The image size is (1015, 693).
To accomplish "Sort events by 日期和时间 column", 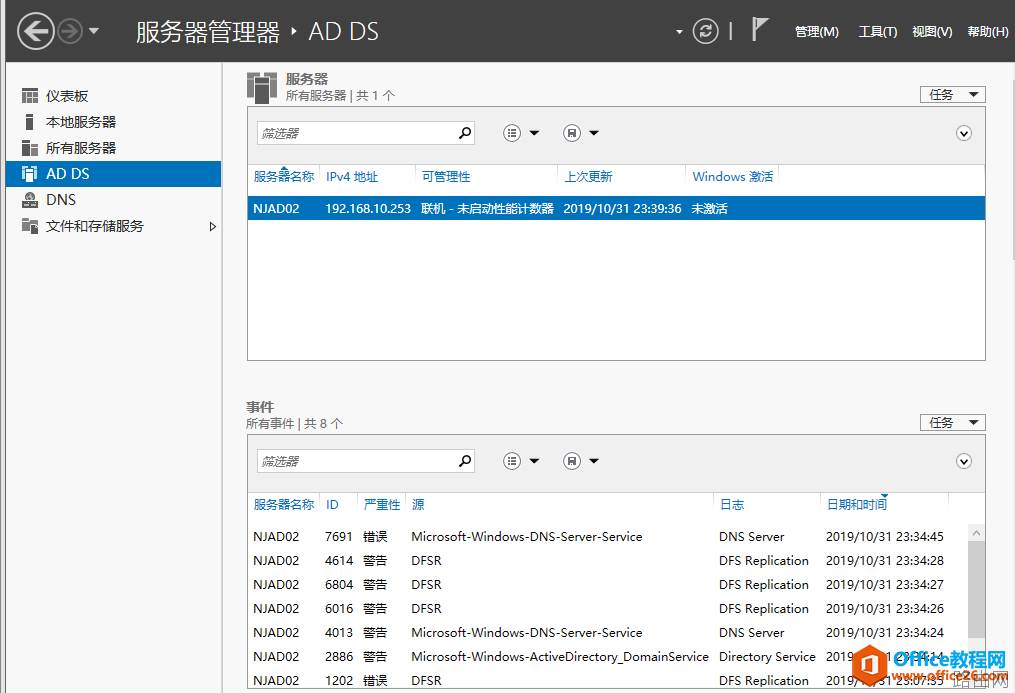I will click(x=857, y=505).
